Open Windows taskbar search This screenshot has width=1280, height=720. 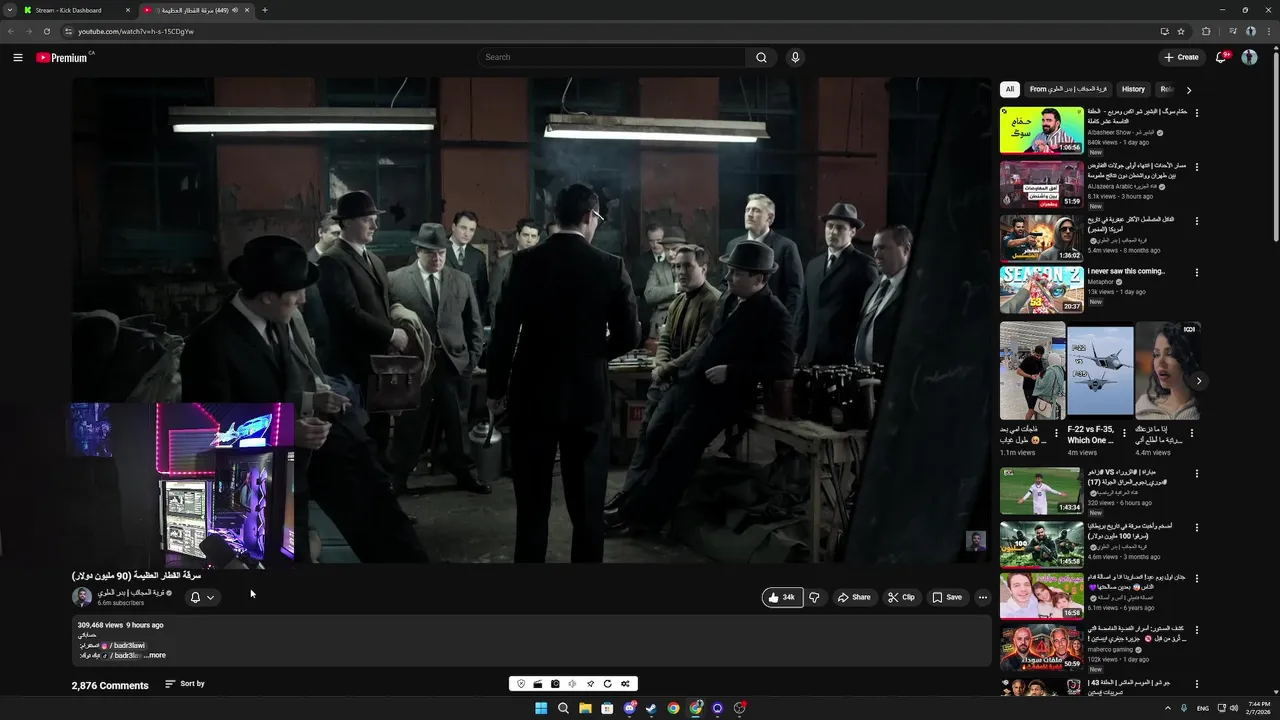tap(563, 708)
